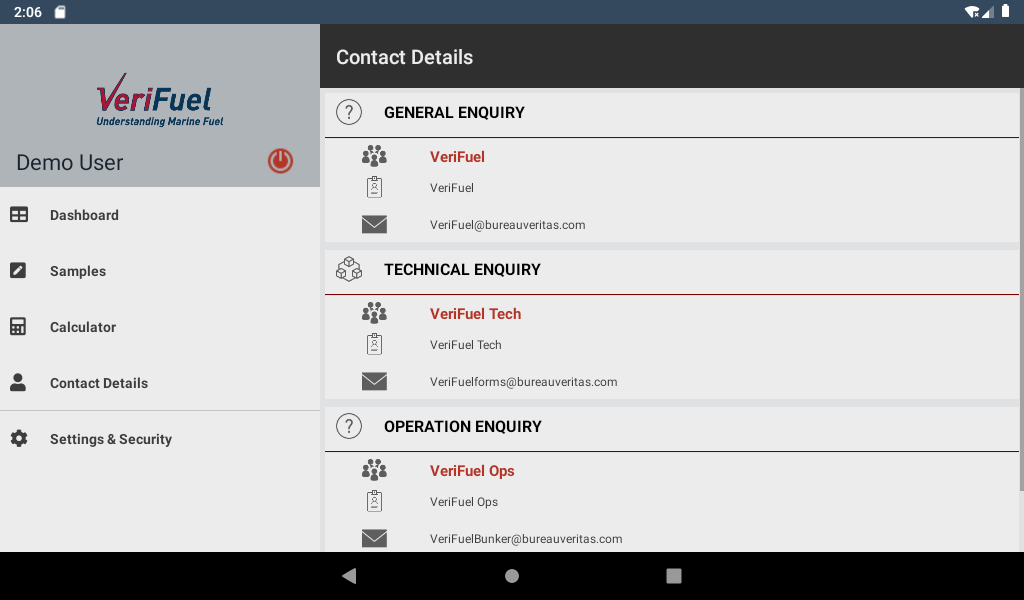1024x600 pixels.
Task: Click the Operation Enquiry question mark icon
Action: click(x=349, y=426)
